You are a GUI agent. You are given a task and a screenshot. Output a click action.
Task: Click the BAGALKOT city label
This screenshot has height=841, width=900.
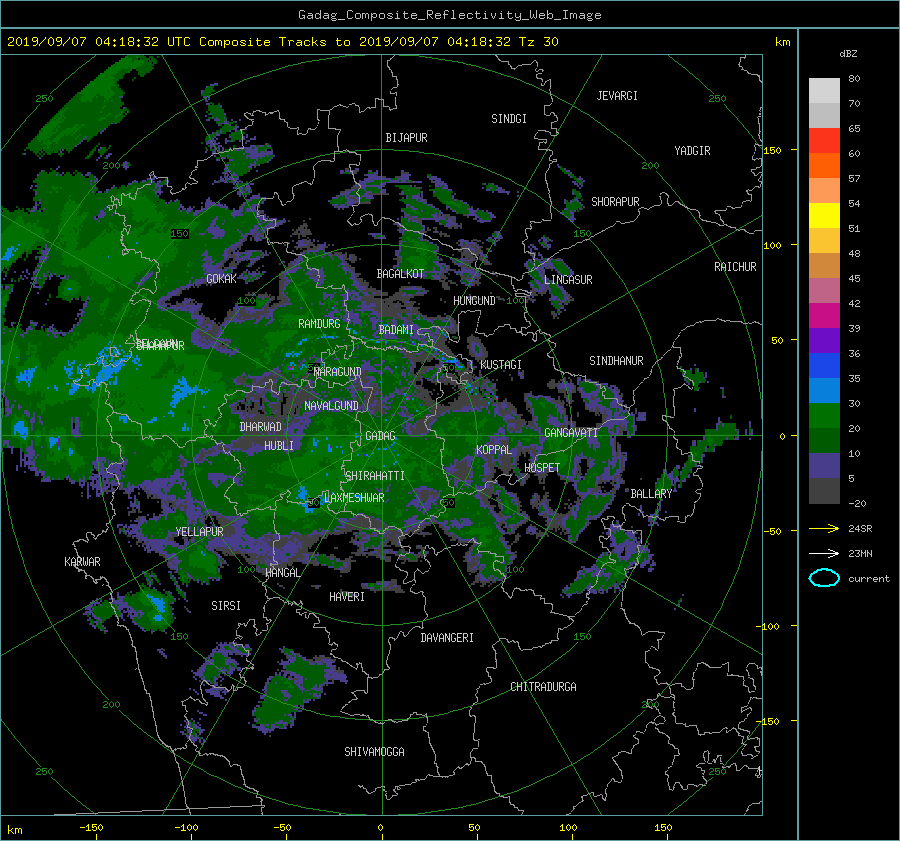coord(400,274)
